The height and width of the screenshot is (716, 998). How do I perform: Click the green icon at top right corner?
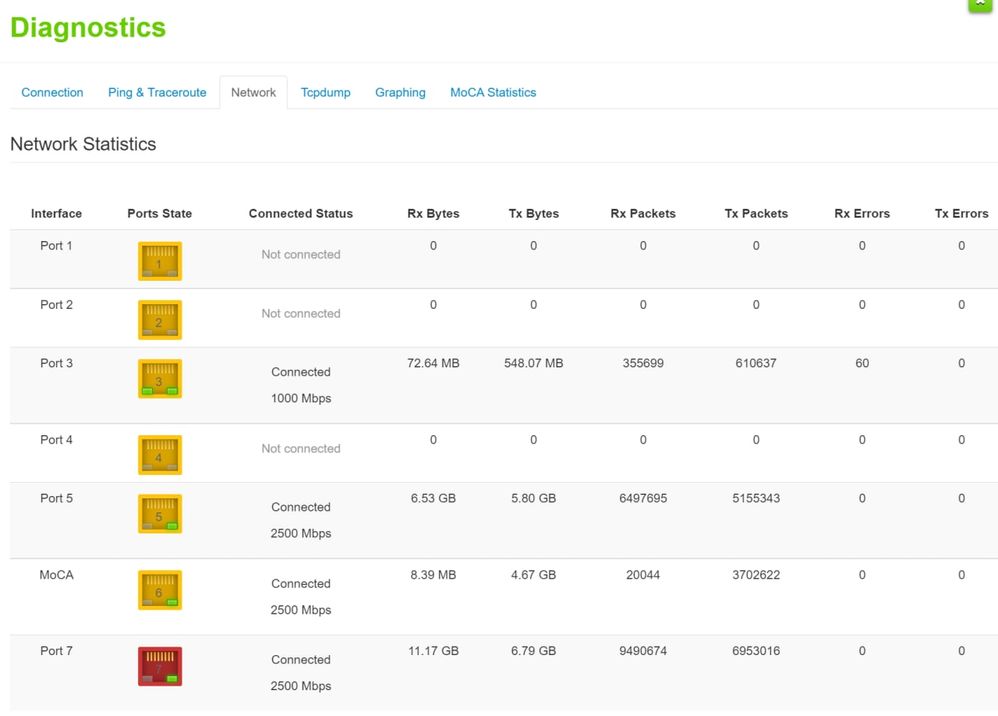pyautogui.click(x=979, y=5)
